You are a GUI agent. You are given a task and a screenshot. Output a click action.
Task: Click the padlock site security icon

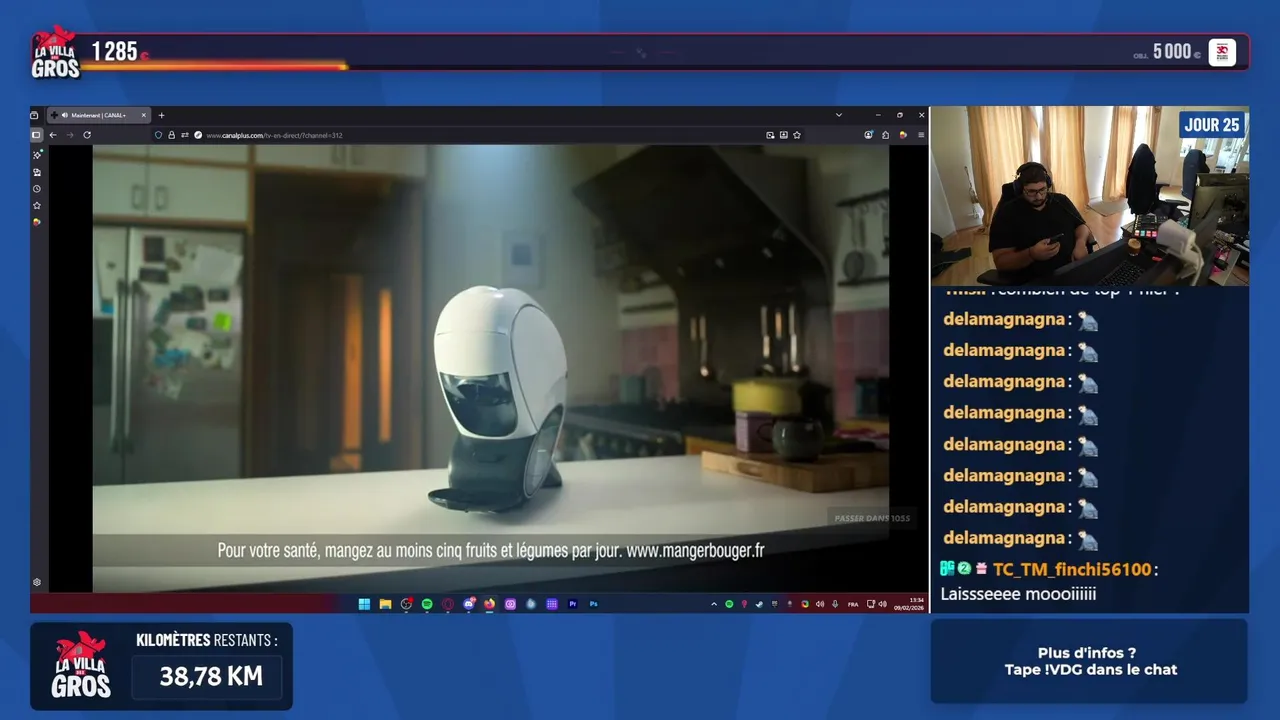pos(171,135)
